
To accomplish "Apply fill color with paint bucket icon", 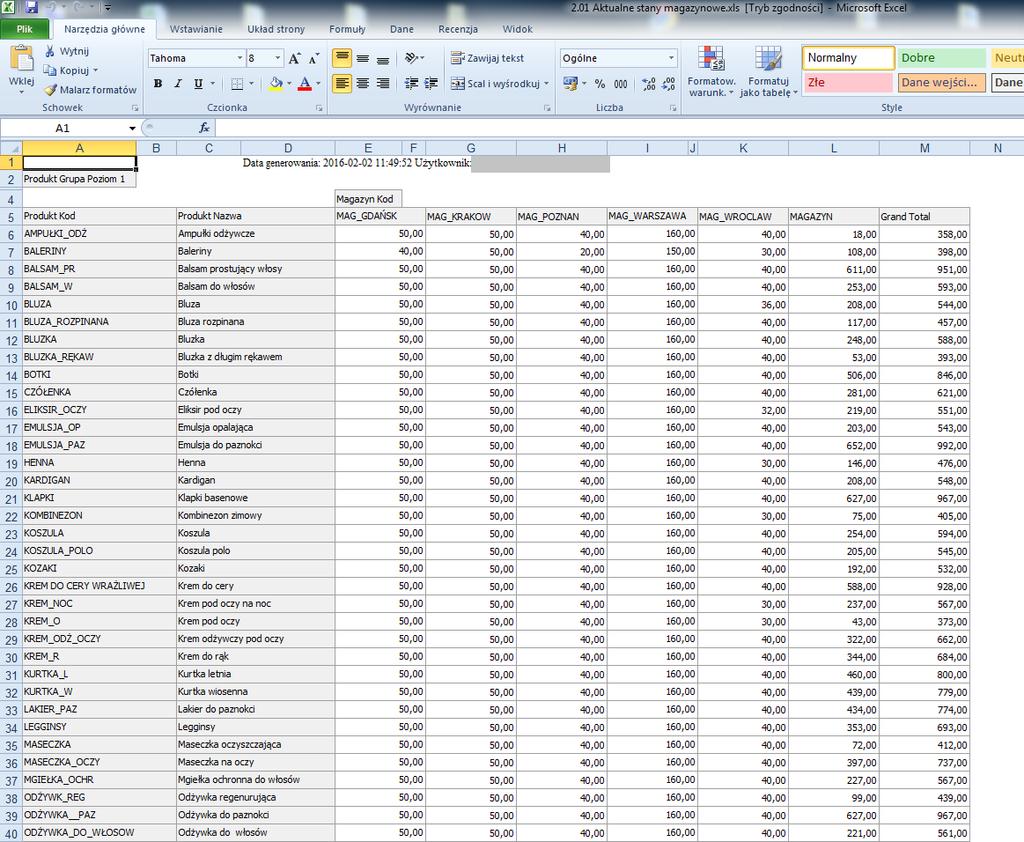I will click(276, 84).
